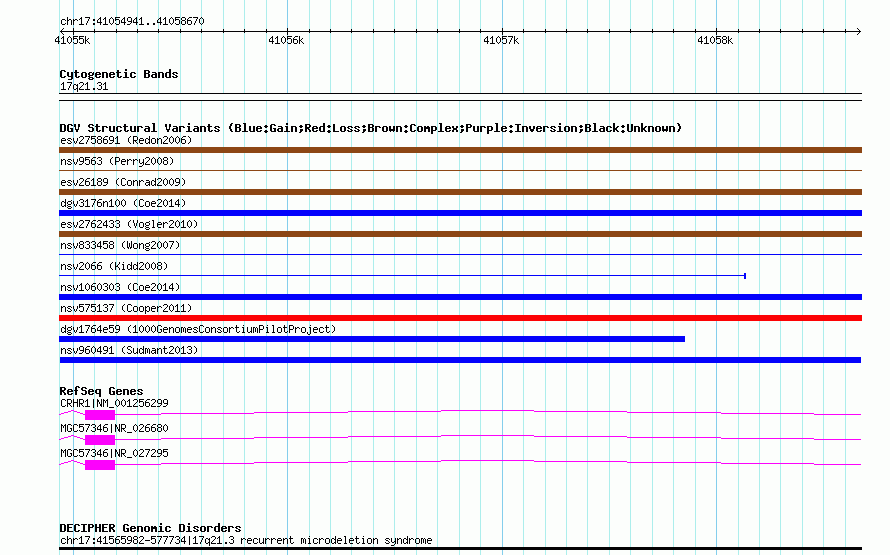Click the nsv9563 (Perry2008) label
The height and width of the screenshot is (555, 890).
tap(117, 161)
